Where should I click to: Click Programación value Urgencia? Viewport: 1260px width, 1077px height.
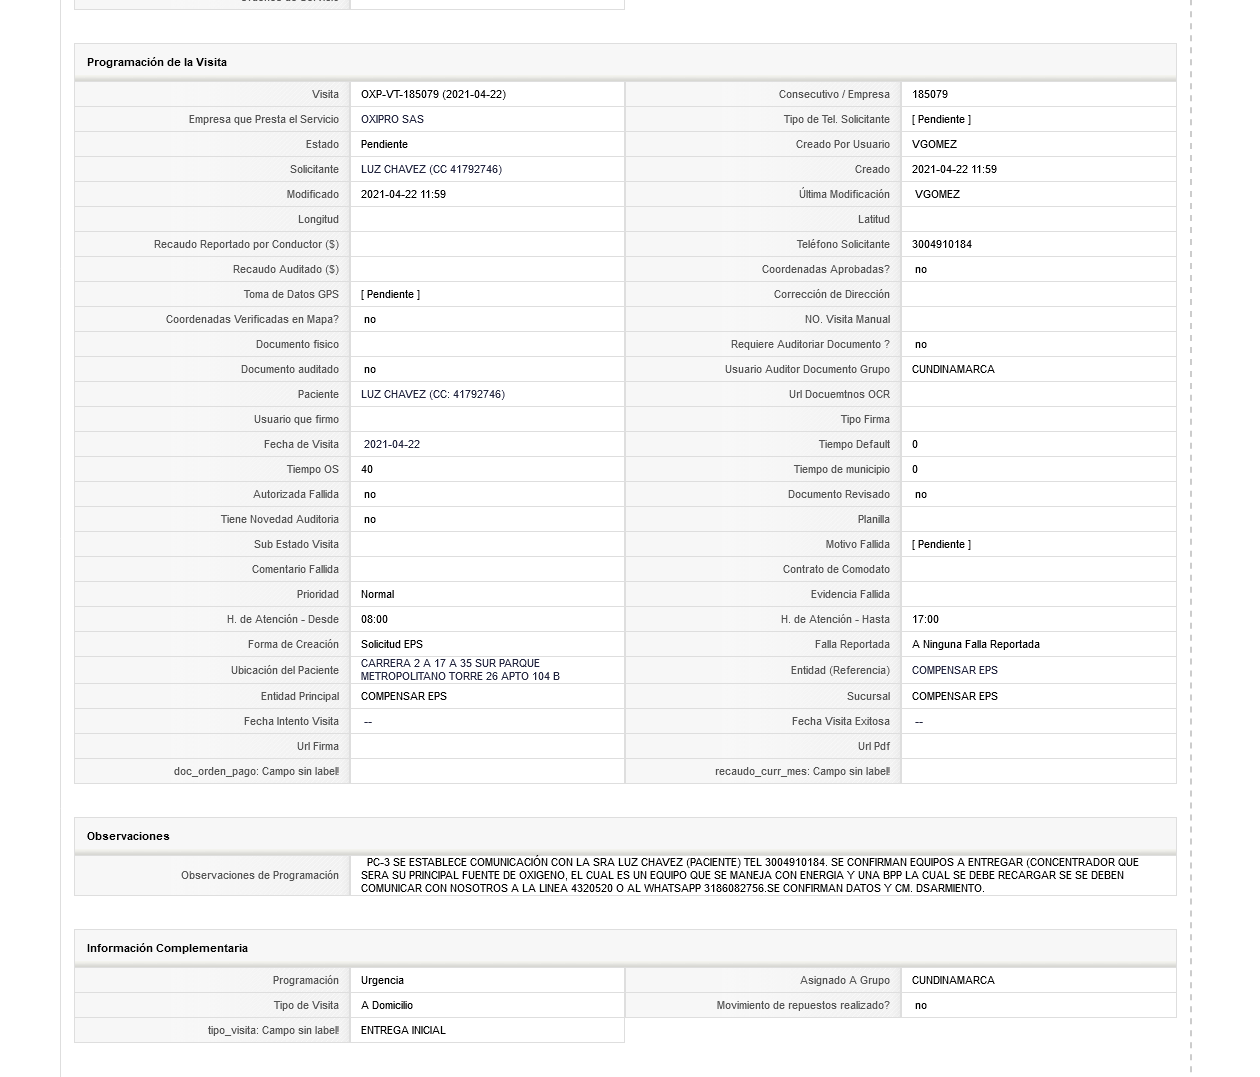[x=382, y=980]
